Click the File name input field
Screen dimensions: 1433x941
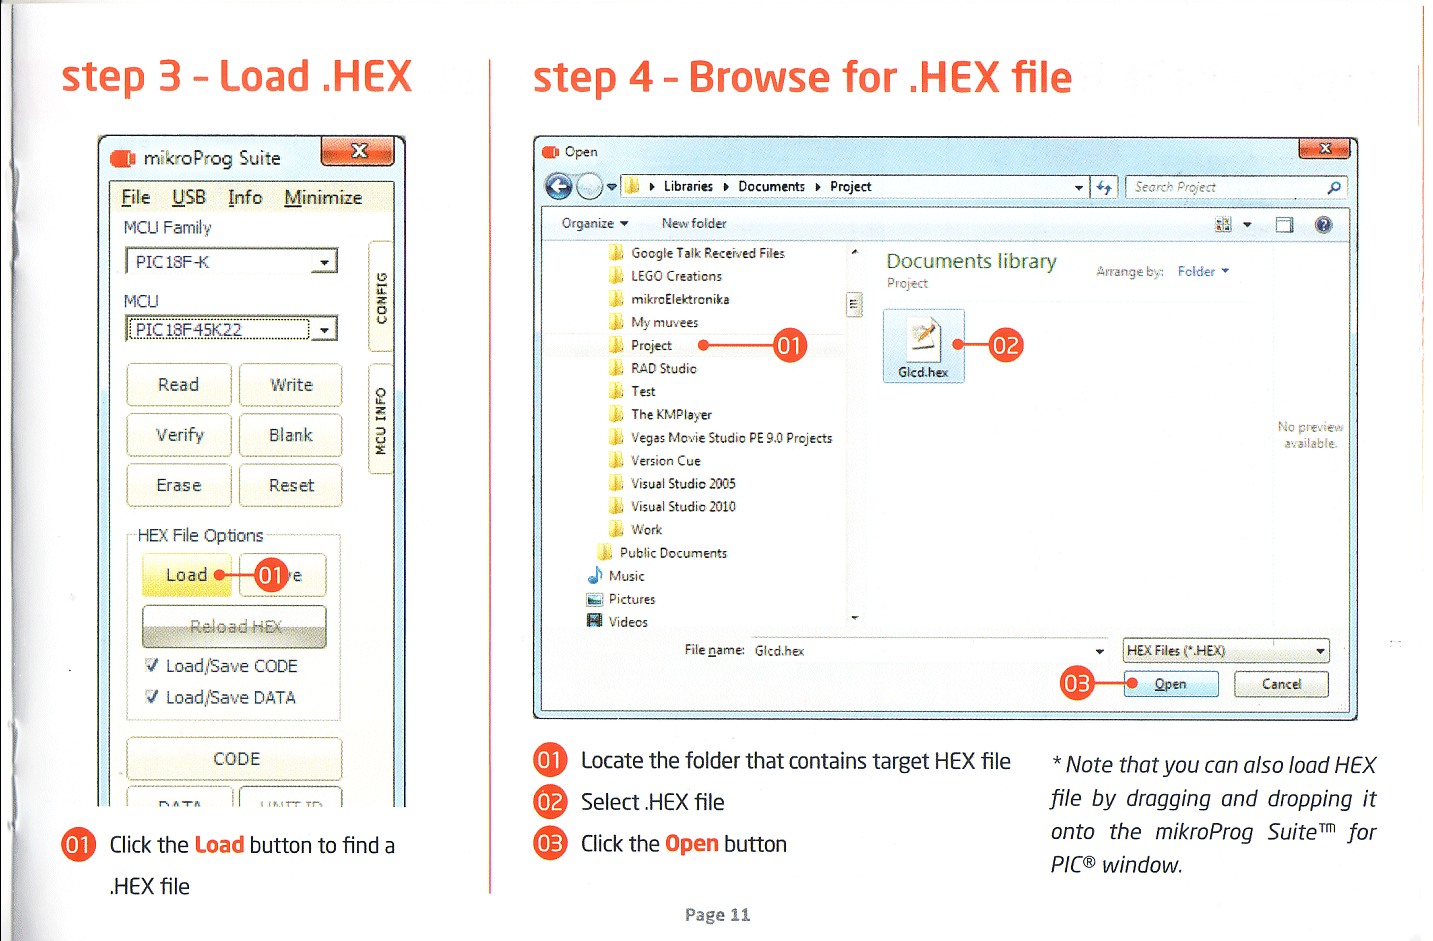(x=930, y=651)
